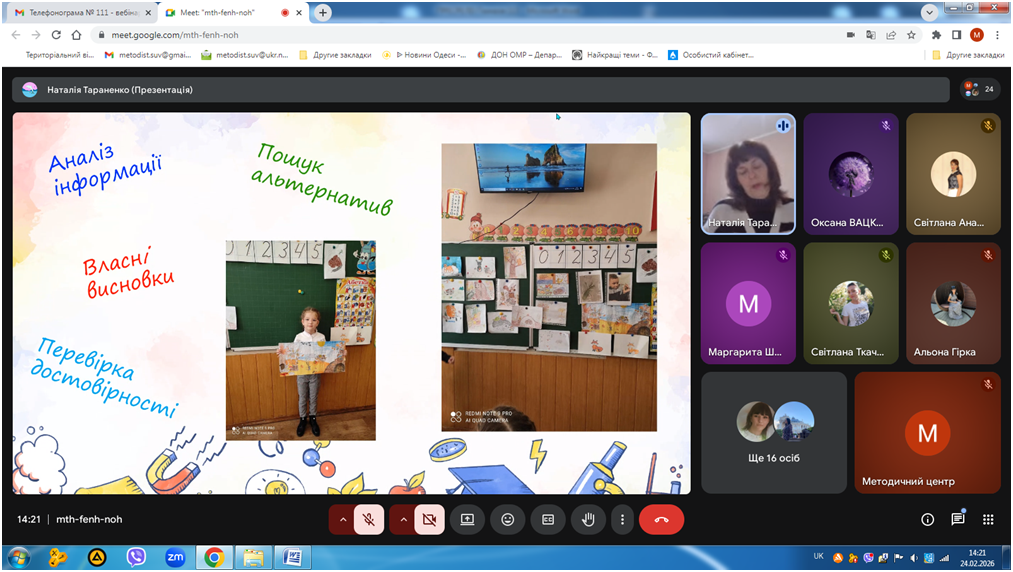Leave the call with red hang-up button
The width and height of the screenshot is (1013, 572).
point(661,520)
